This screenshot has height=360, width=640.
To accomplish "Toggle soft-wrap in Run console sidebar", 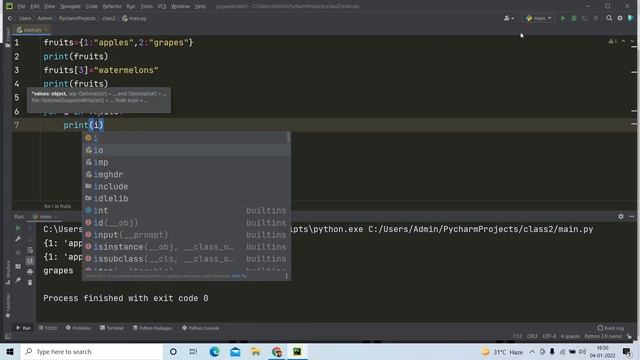I will pos(30,250).
